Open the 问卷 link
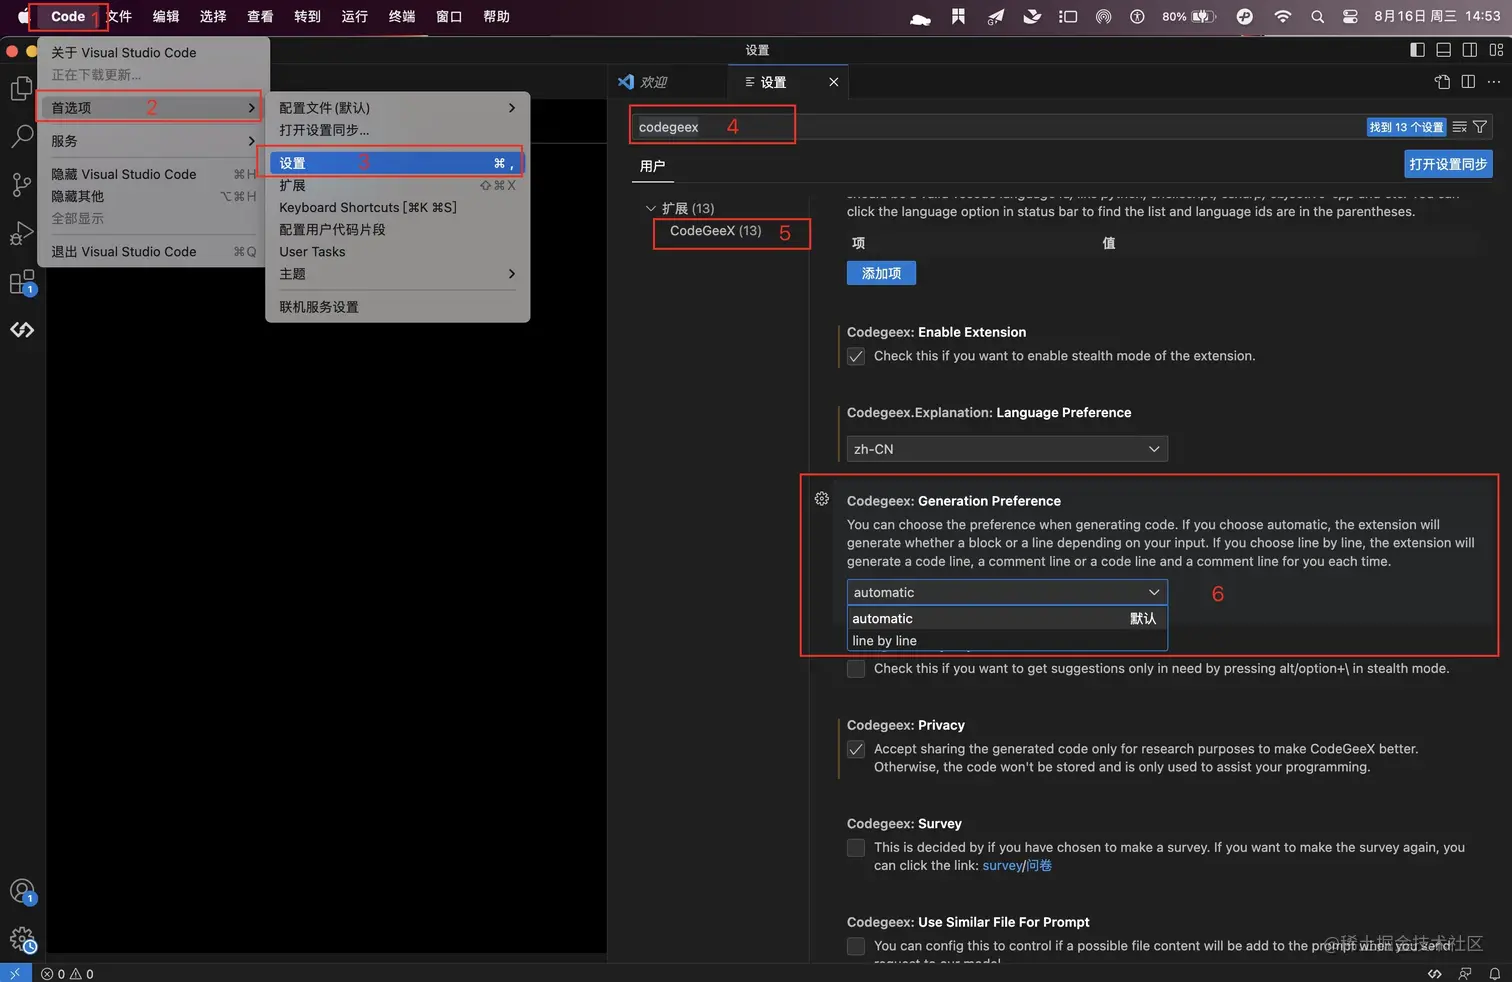 (x=1039, y=866)
